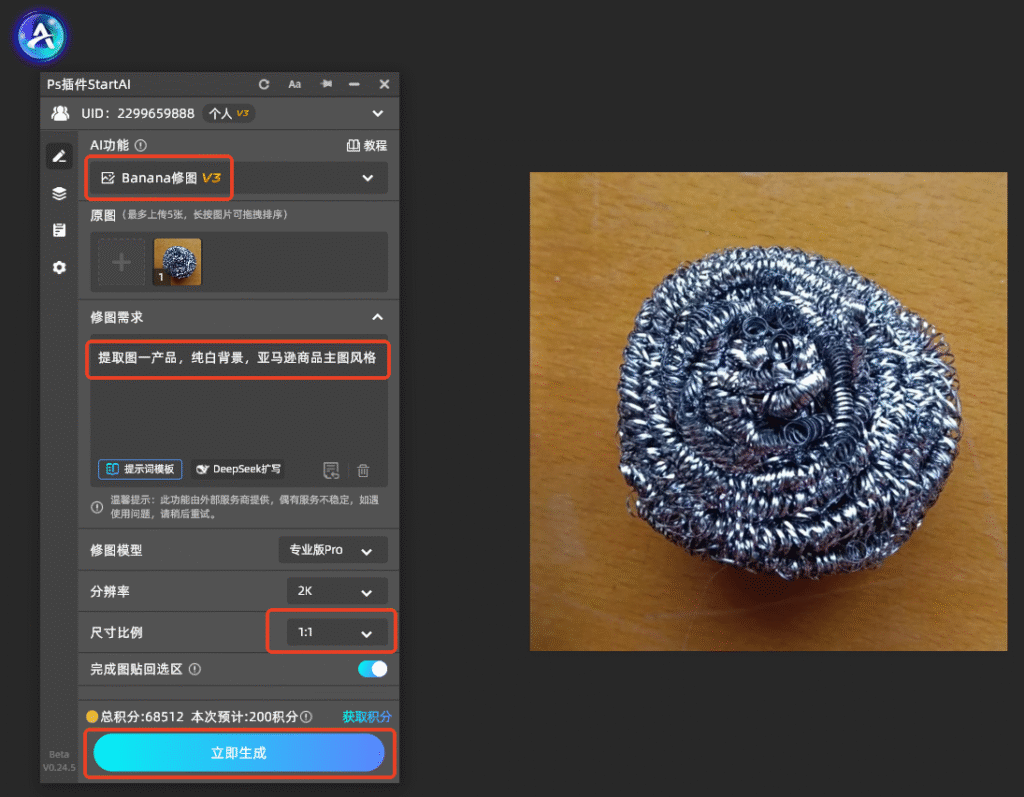Show 完成图贴回选区 info tooltip
The width and height of the screenshot is (1024, 797).
pyautogui.click(x=195, y=669)
